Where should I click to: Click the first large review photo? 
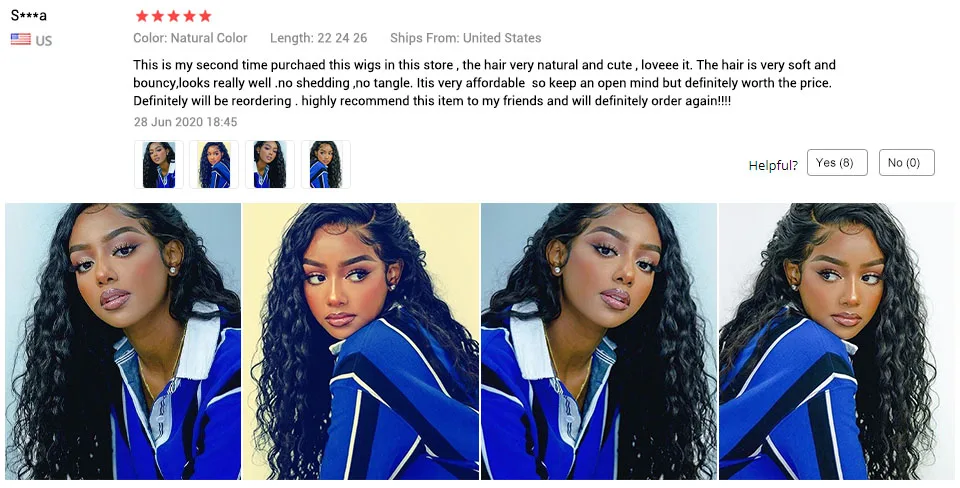123,341
